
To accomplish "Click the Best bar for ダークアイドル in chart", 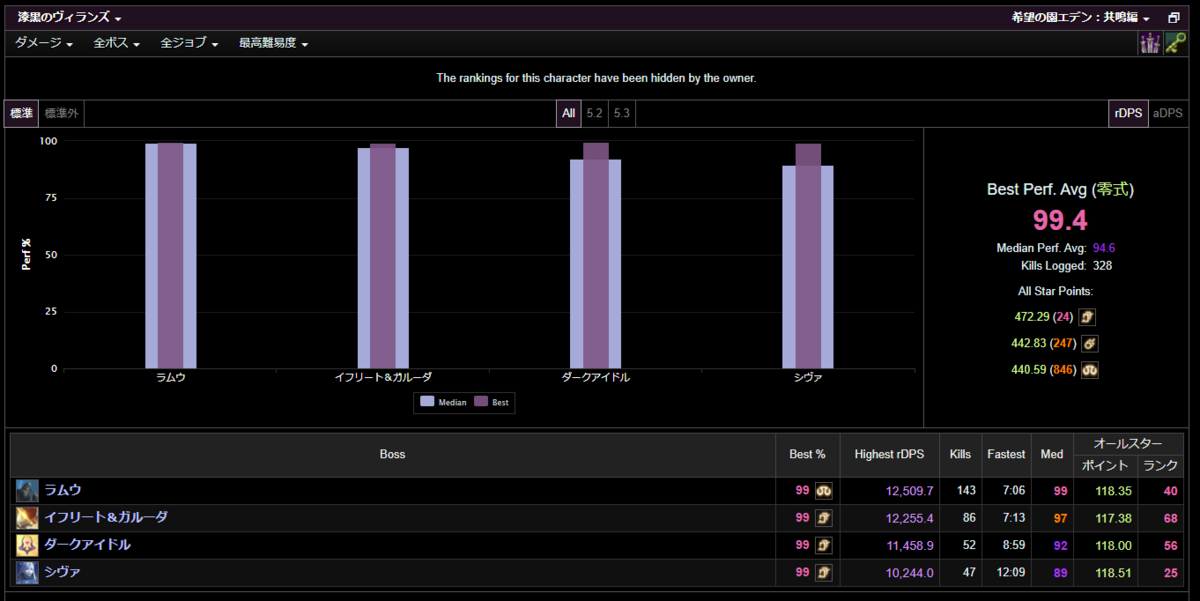I will point(596,255).
